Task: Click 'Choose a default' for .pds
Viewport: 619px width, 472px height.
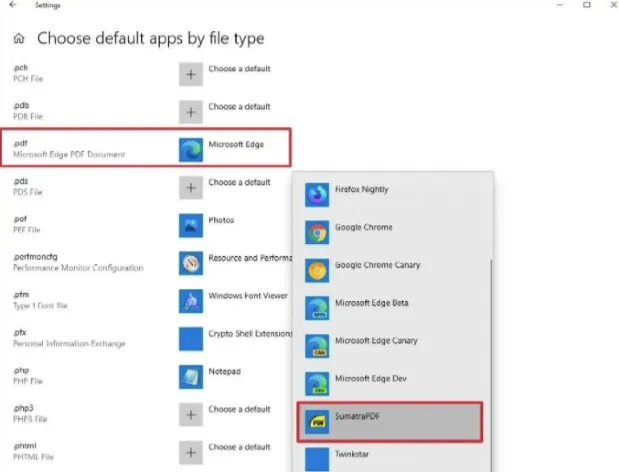Action: pos(239,182)
